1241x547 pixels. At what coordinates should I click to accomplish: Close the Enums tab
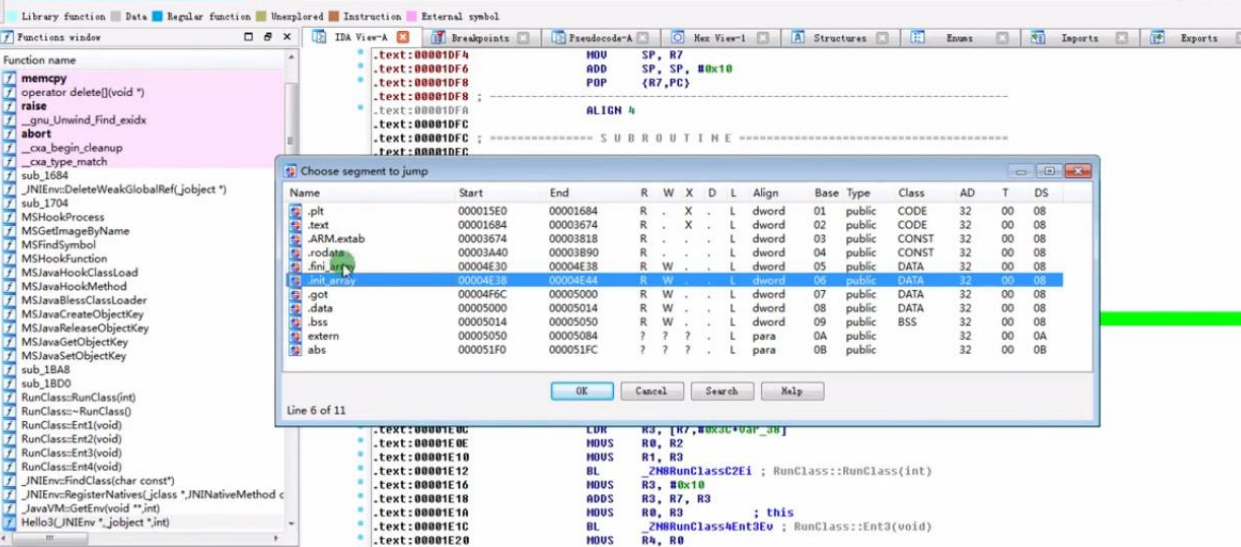1002,38
